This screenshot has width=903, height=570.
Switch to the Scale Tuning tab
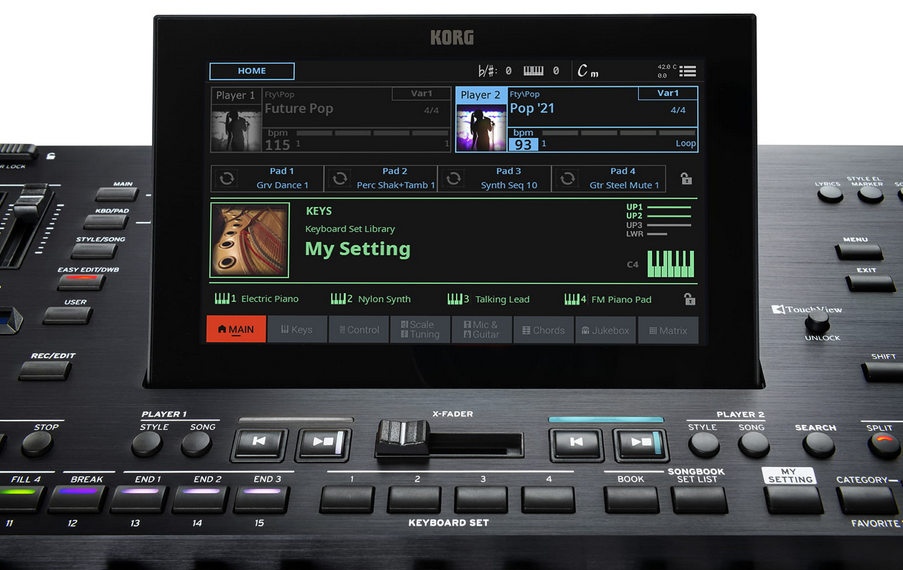tap(420, 329)
